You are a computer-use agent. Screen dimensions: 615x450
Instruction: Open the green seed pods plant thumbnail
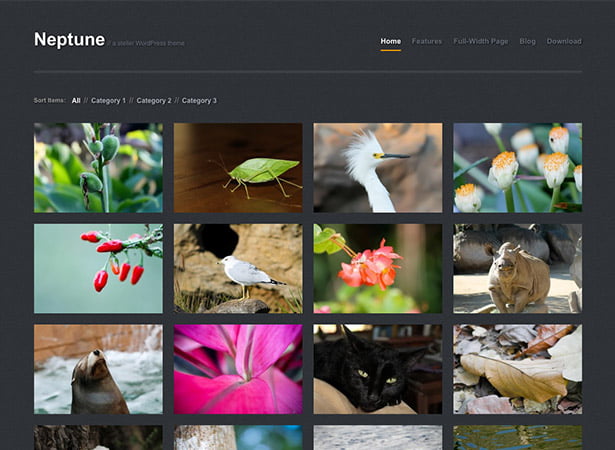point(98,168)
